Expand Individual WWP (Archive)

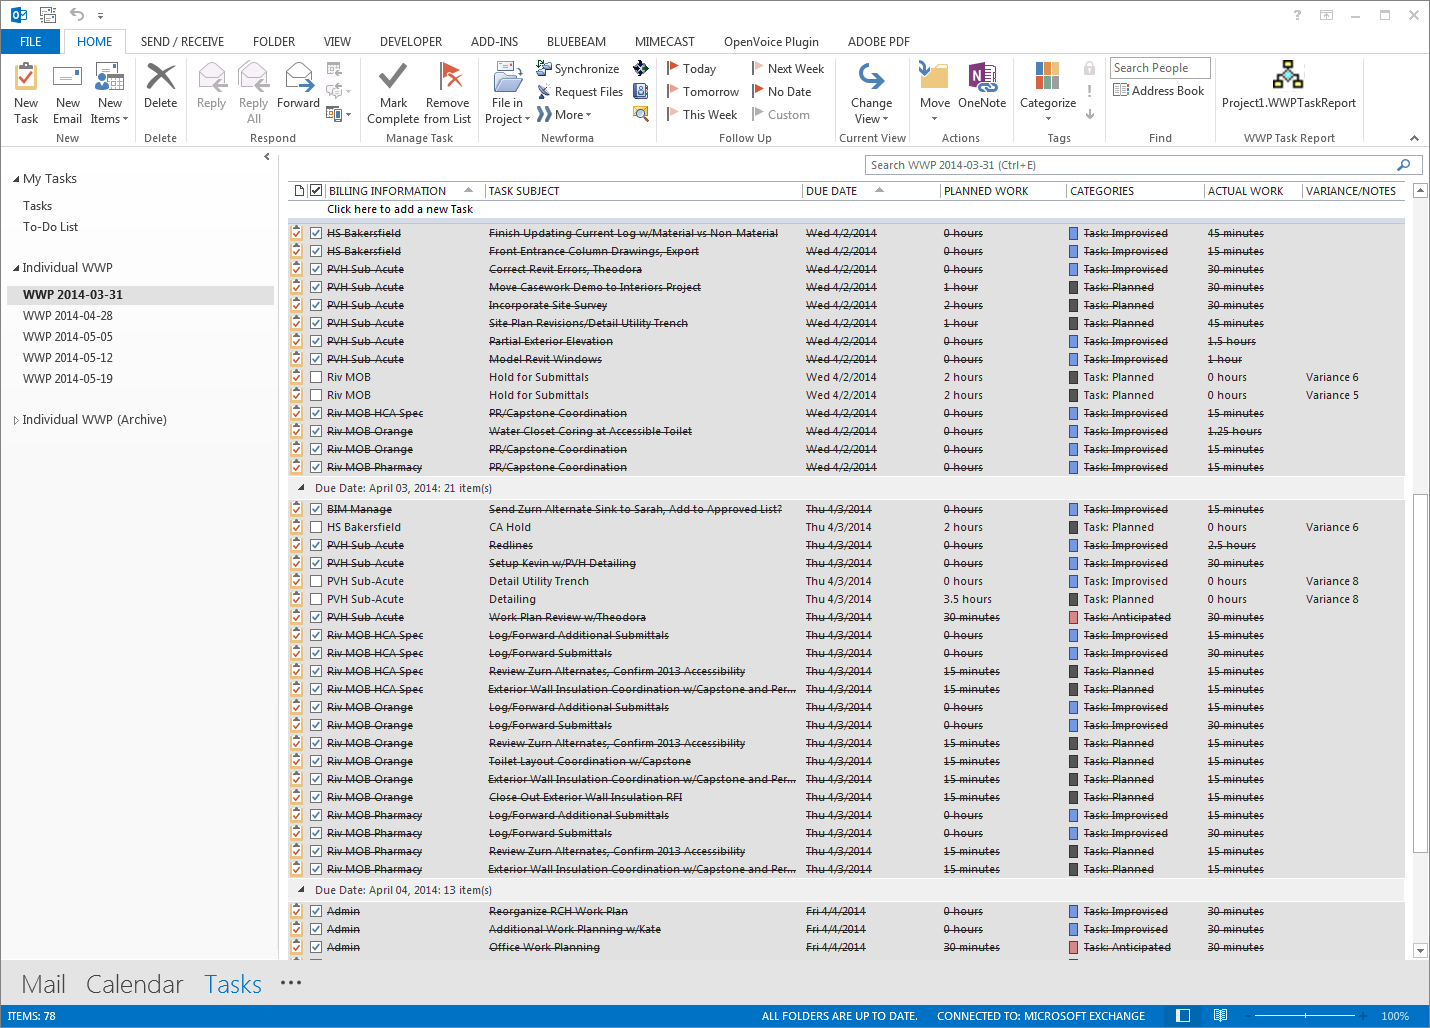(16, 420)
